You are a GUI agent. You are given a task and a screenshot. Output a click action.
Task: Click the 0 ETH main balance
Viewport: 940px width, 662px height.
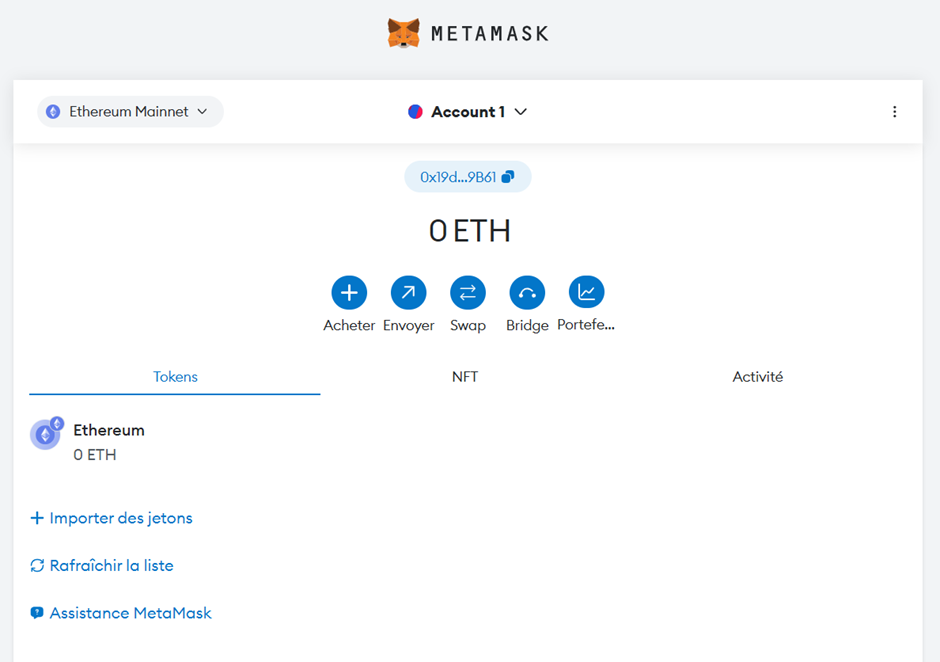[469, 231]
